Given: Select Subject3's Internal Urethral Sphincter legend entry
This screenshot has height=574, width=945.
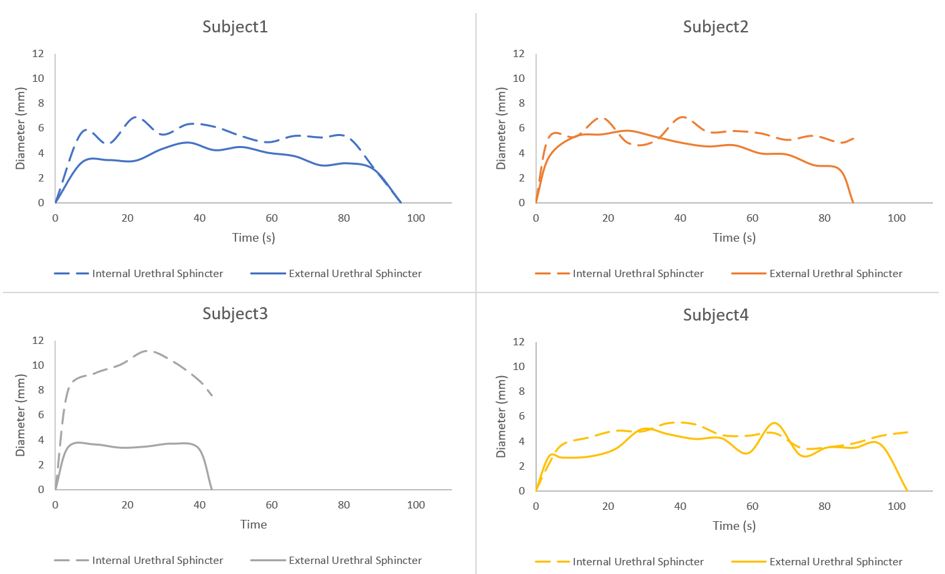Looking at the screenshot, I should [x=157, y=560].
